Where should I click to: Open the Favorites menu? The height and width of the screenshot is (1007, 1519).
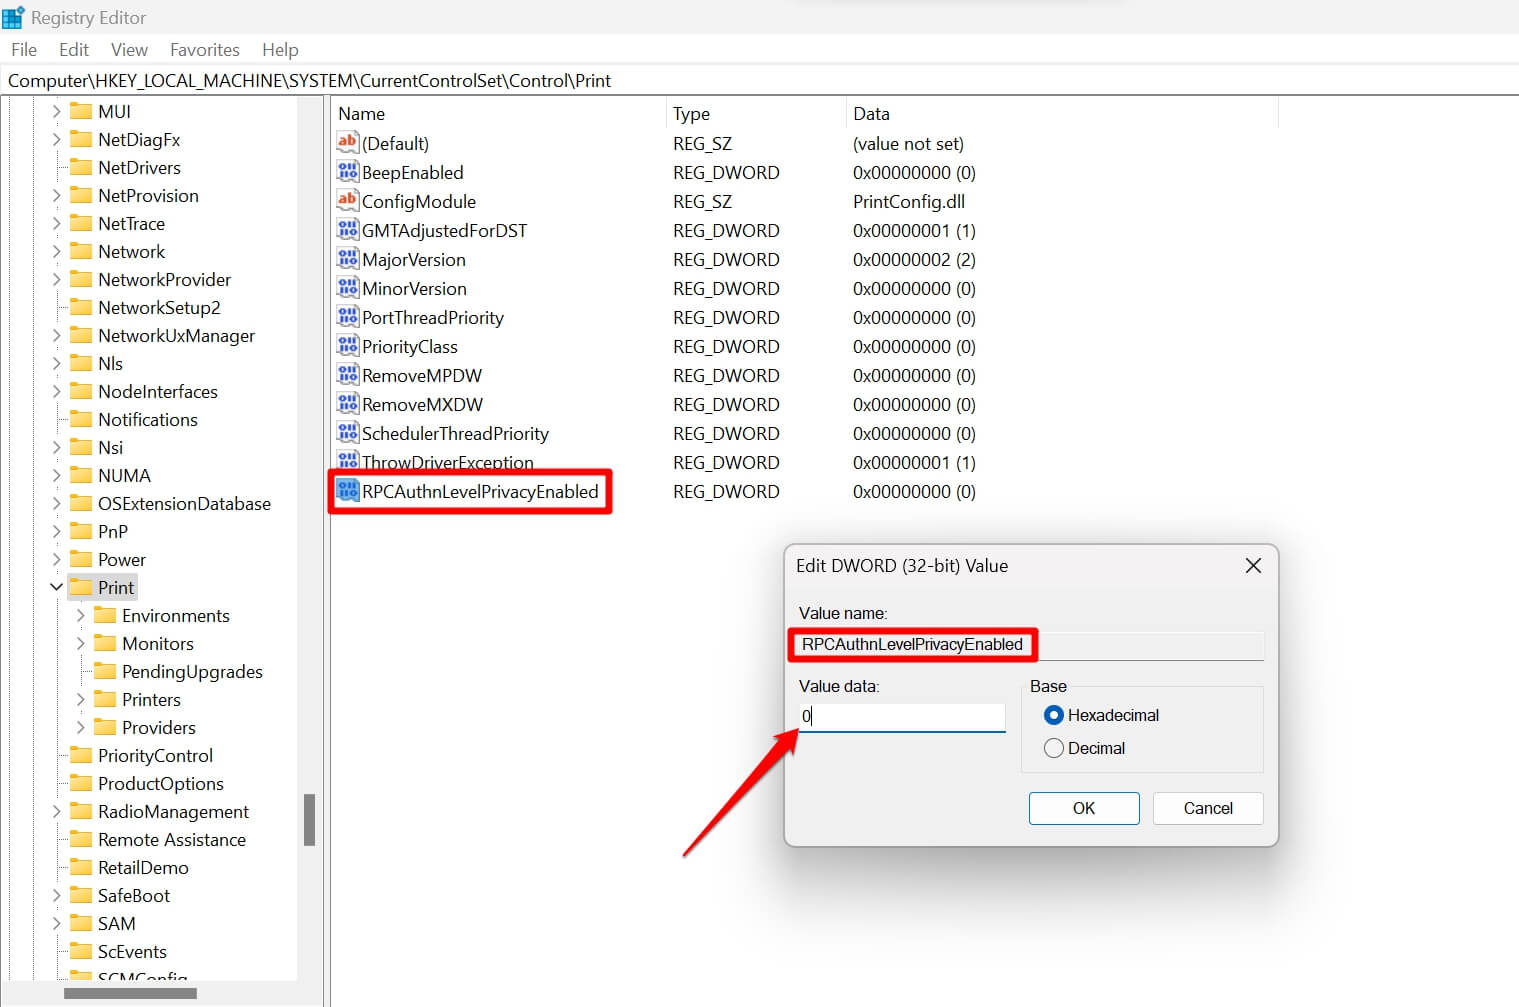(x=204, y=49)
